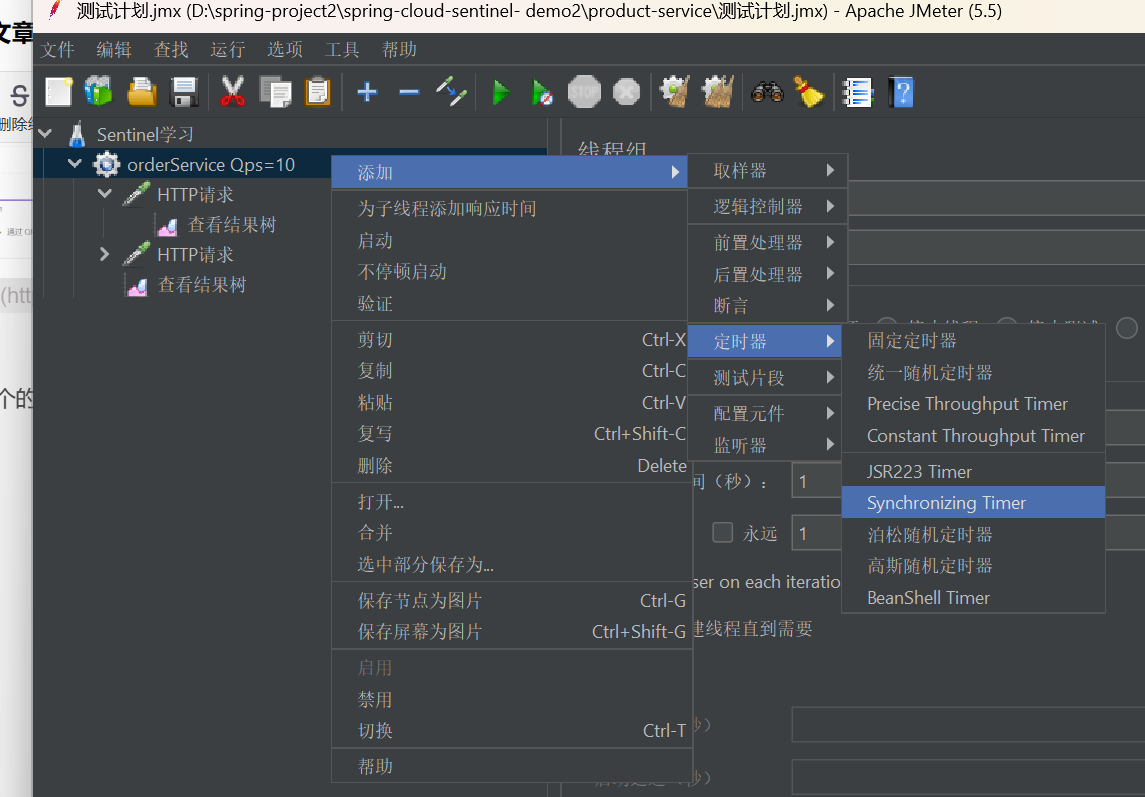Open the 编辑 menu

coord(114,50)
